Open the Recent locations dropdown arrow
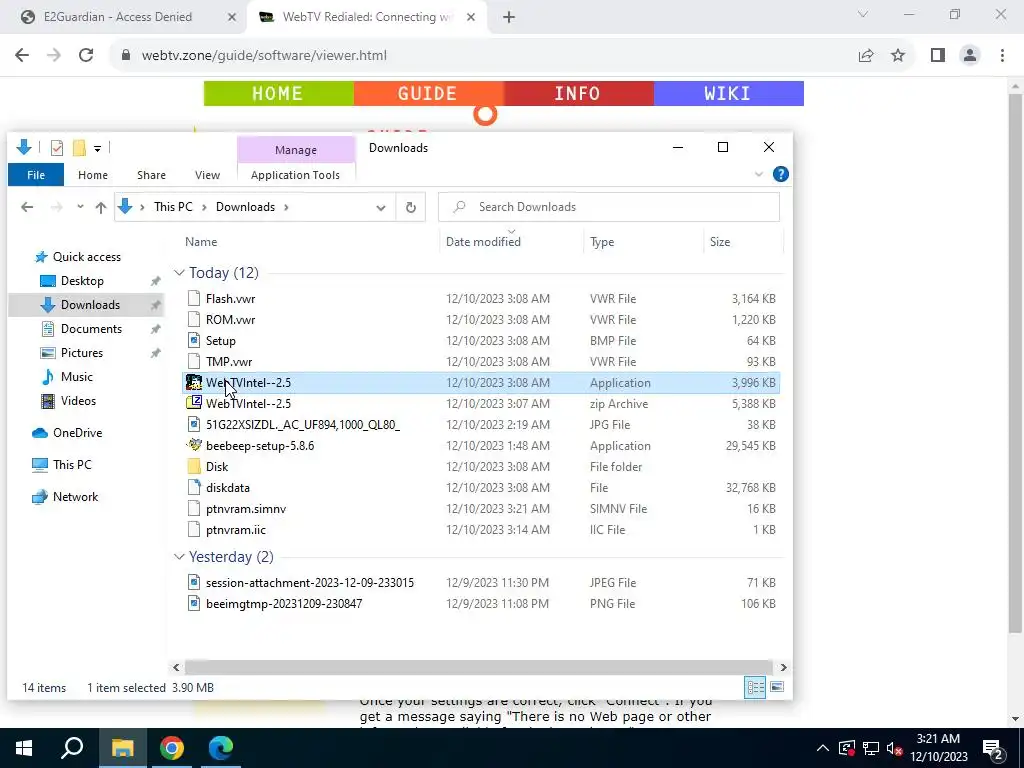 click(80, 207)
